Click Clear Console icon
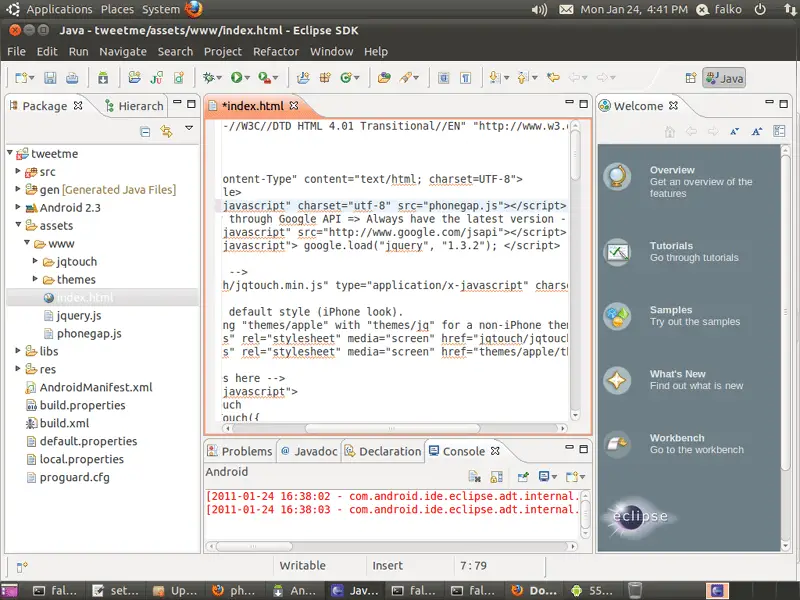Viewport: 800px width, 600px height. click(474, 477)
